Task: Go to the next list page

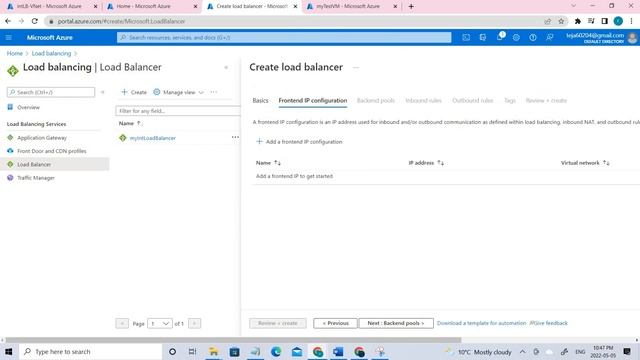Action: coord(194,324)
